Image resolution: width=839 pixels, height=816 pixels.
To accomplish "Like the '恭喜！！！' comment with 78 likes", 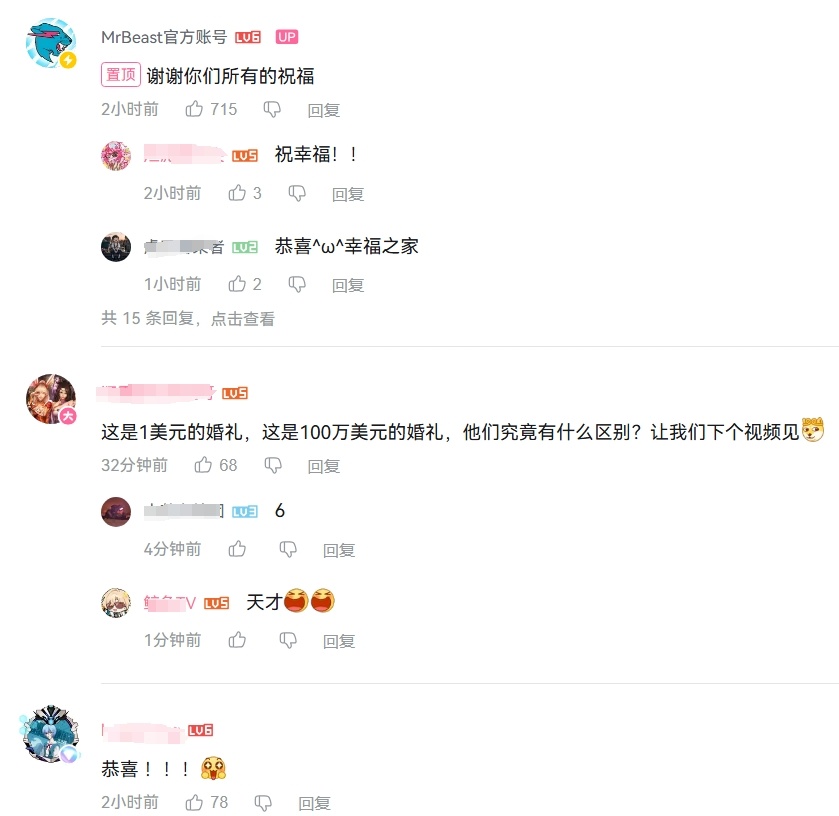I will [x=194, y=802].
